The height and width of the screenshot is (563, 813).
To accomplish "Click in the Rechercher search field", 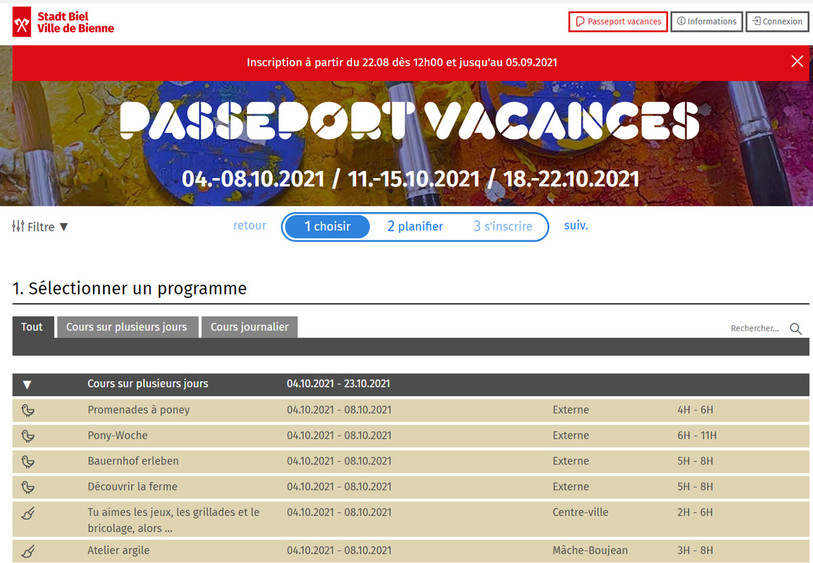I will point(754,328).
